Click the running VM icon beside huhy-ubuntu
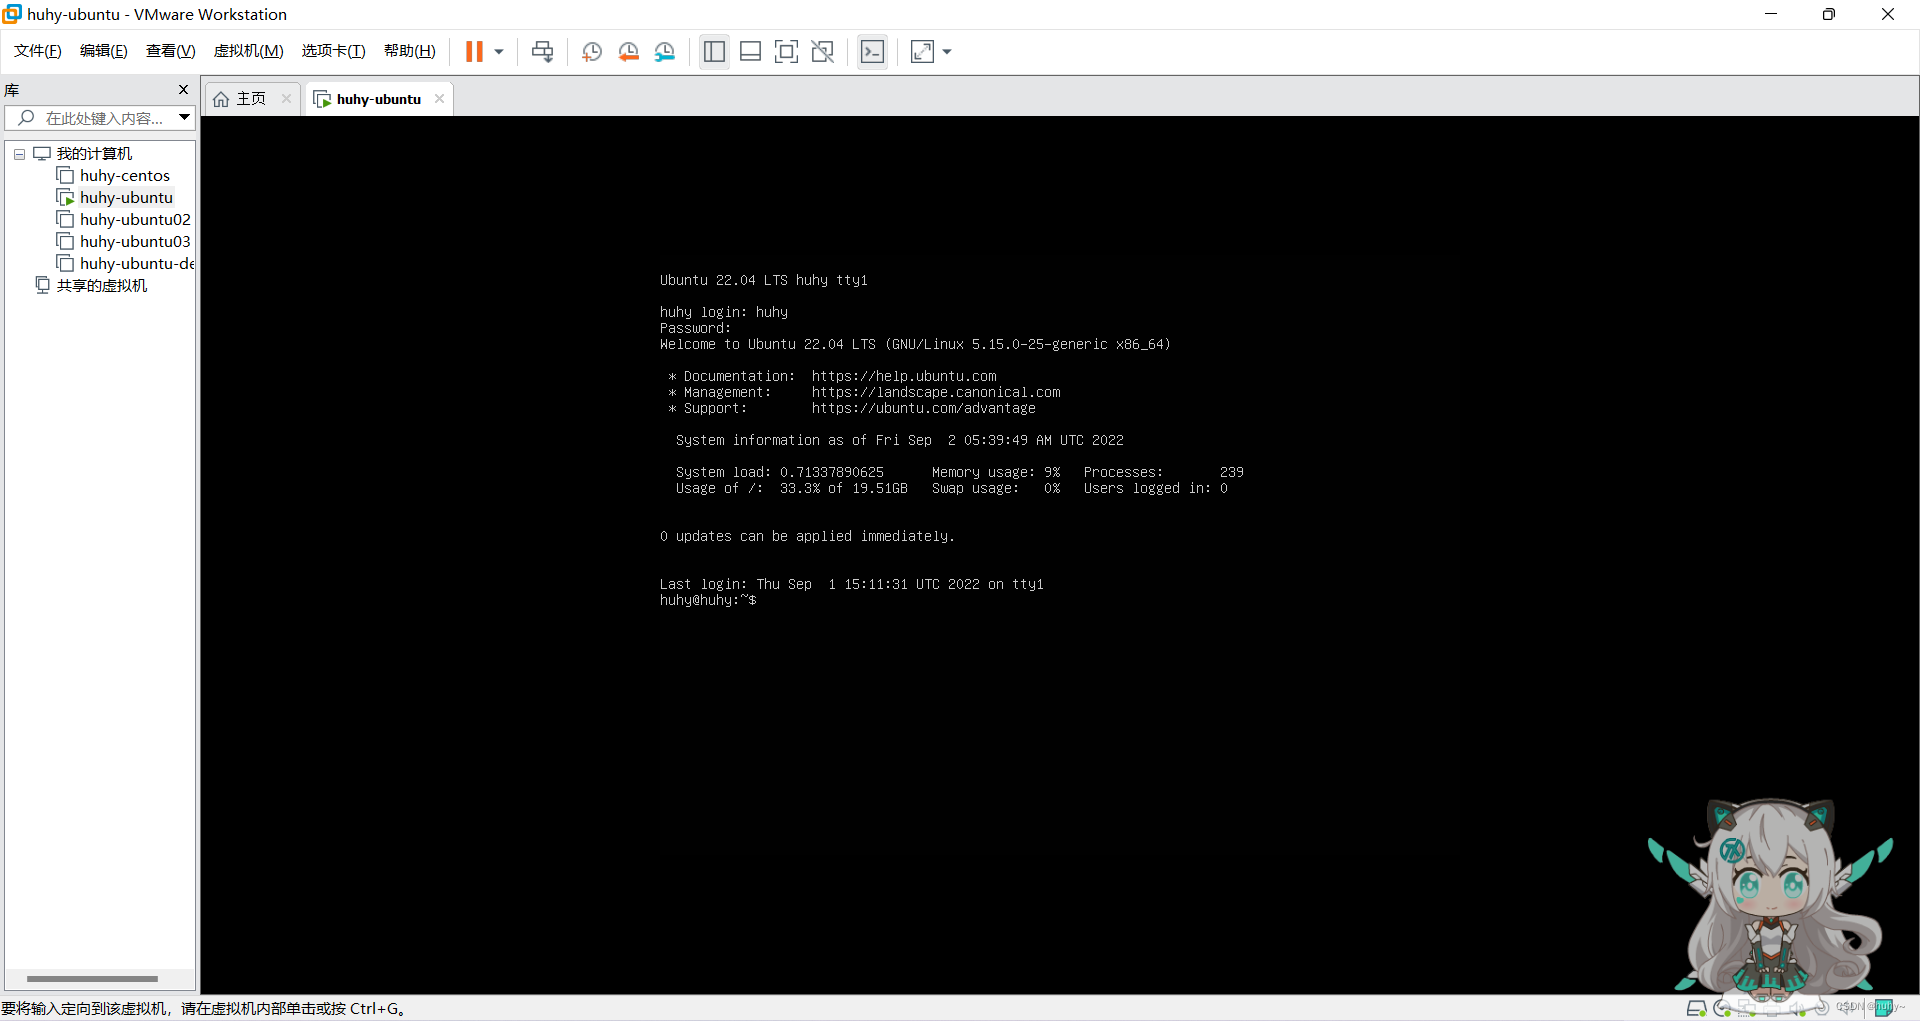1920x1021 pixels. point(66,198)
